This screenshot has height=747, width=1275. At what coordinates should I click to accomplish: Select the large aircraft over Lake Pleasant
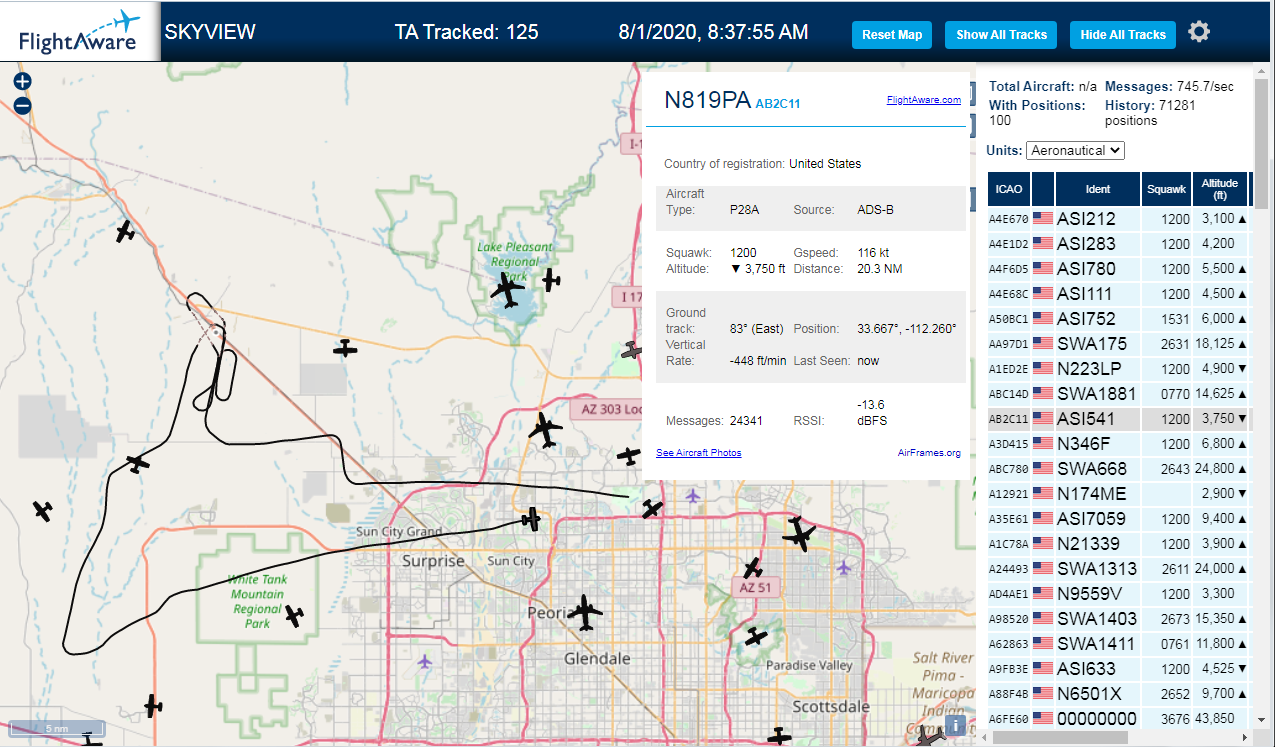tap(508, 291)
